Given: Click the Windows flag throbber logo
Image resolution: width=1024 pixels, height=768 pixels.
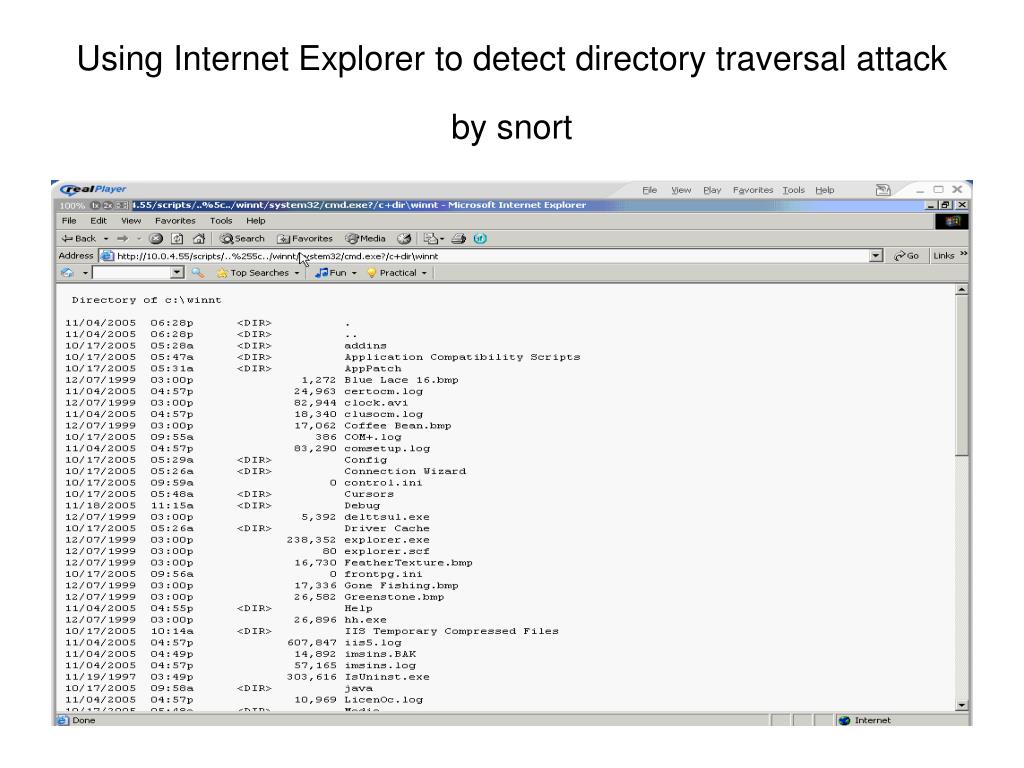Looking at the screenshot, I should pos(952,221).
